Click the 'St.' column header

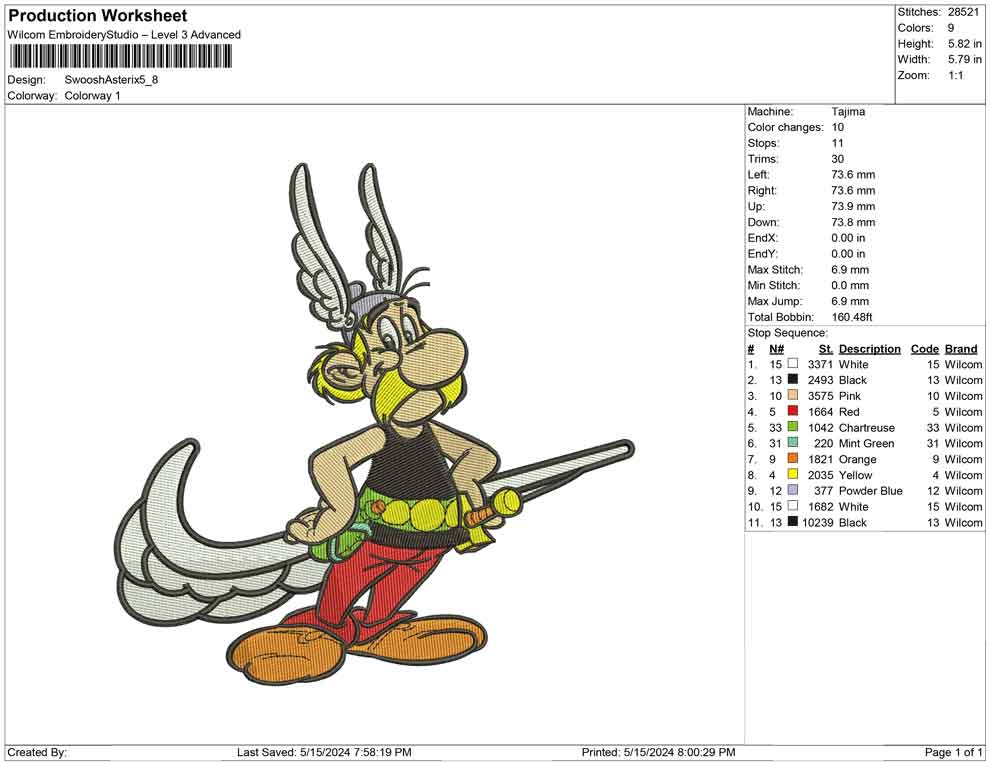pos(826,349)
